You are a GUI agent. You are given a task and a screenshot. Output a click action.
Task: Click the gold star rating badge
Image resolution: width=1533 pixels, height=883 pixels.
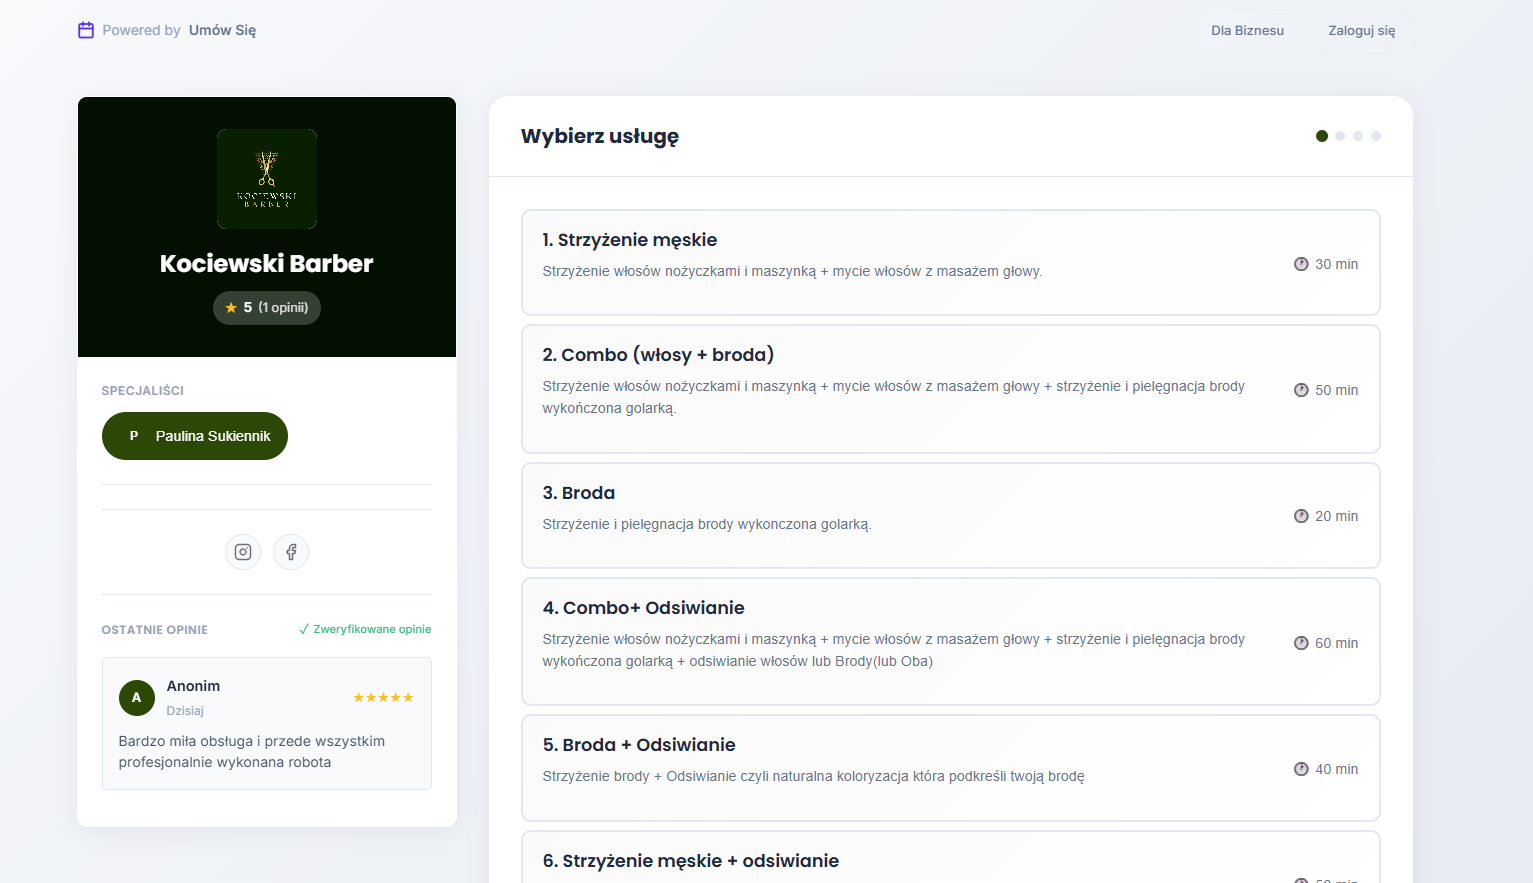267,308
